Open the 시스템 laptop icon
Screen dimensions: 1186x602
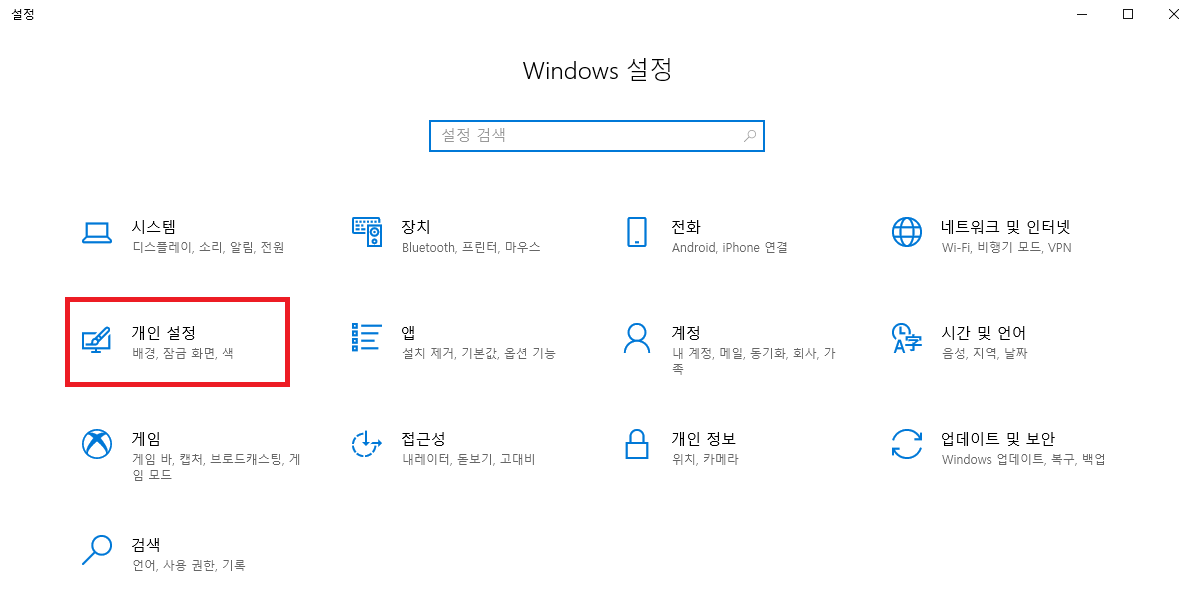(x=97, y=233)
